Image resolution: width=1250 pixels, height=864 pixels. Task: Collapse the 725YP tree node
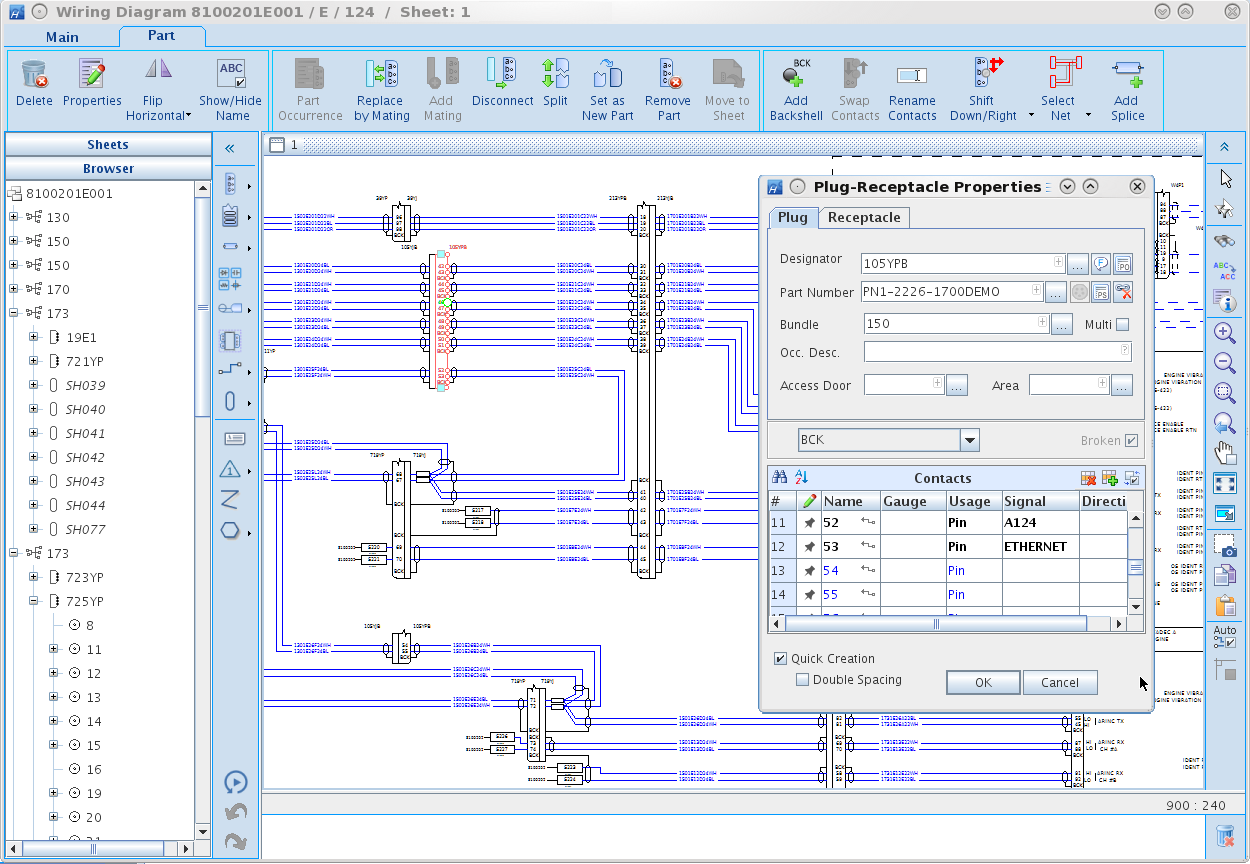[x=33, y=601]
